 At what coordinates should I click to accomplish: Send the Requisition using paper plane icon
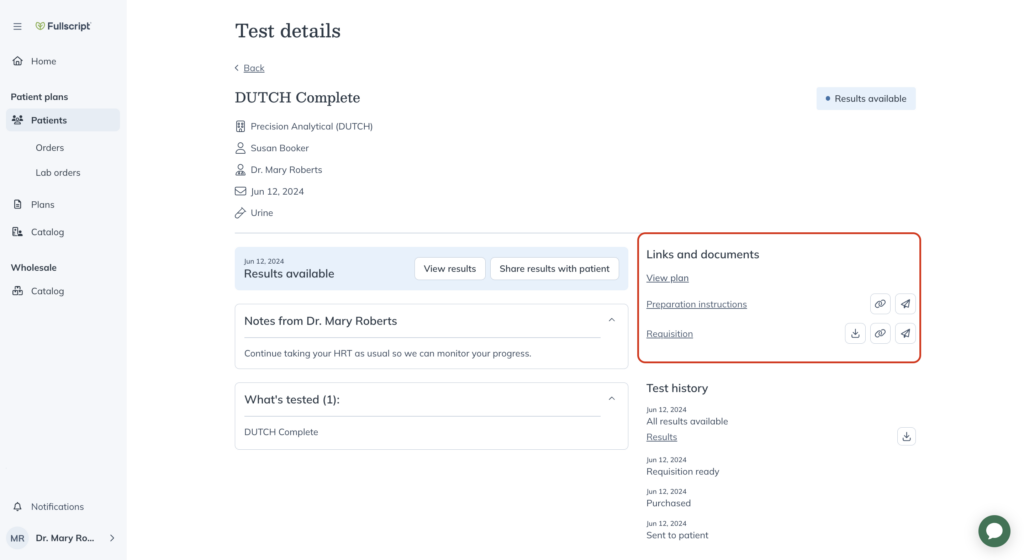[905, 334]
